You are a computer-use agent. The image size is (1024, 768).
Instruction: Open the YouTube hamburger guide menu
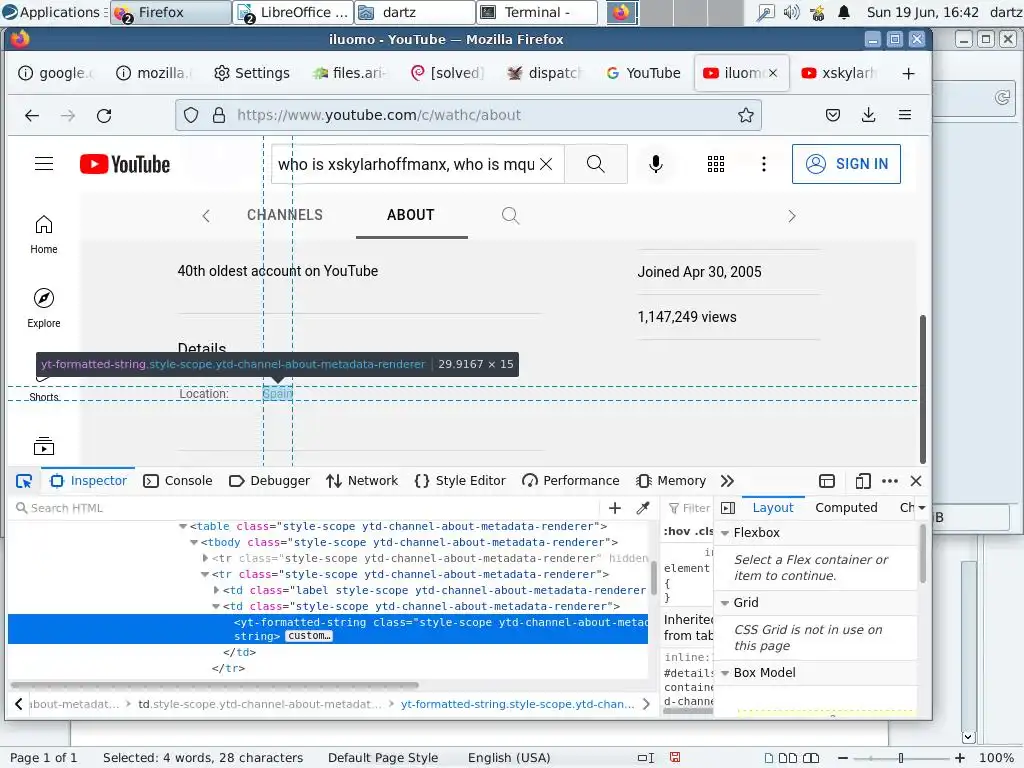pyautogui.click(x=44, y=163)
